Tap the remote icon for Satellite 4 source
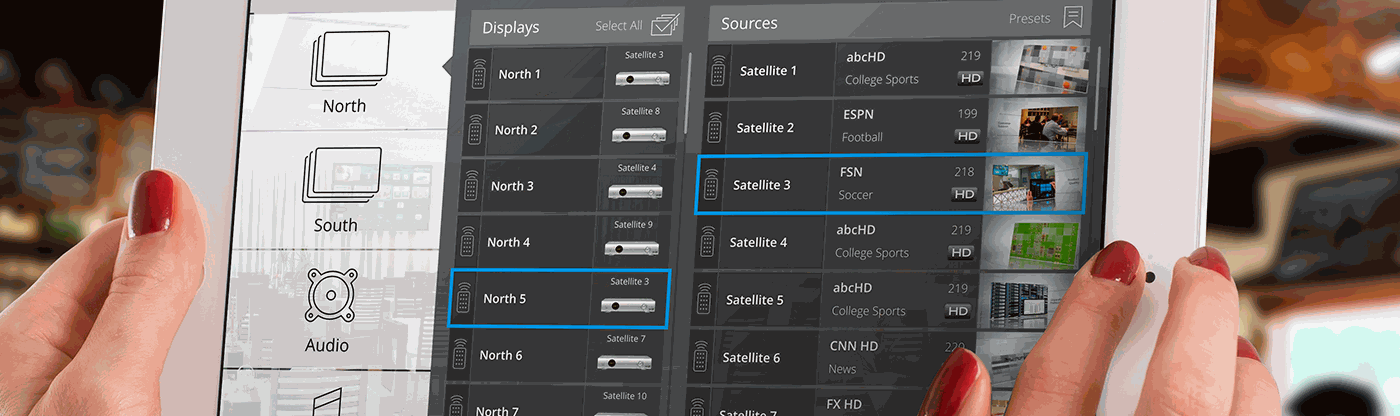Image resolution: width=1400 pixels, height=416 pixels. (707, 242)
